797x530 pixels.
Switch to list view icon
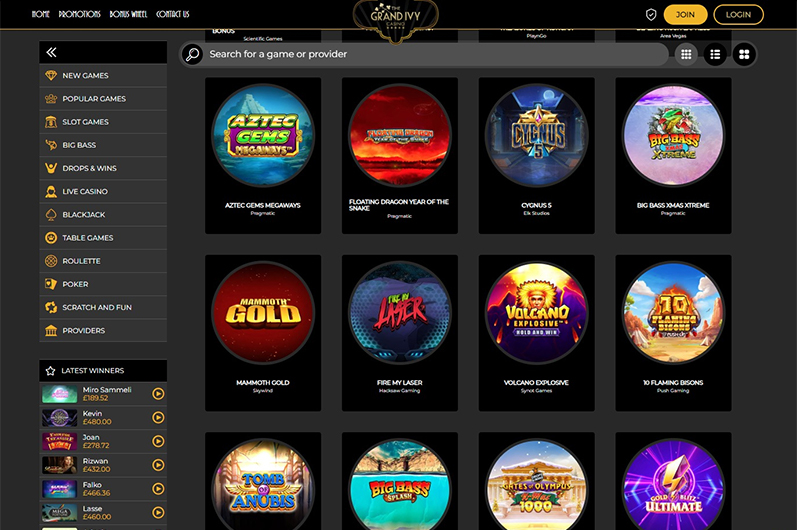[715, 54]
